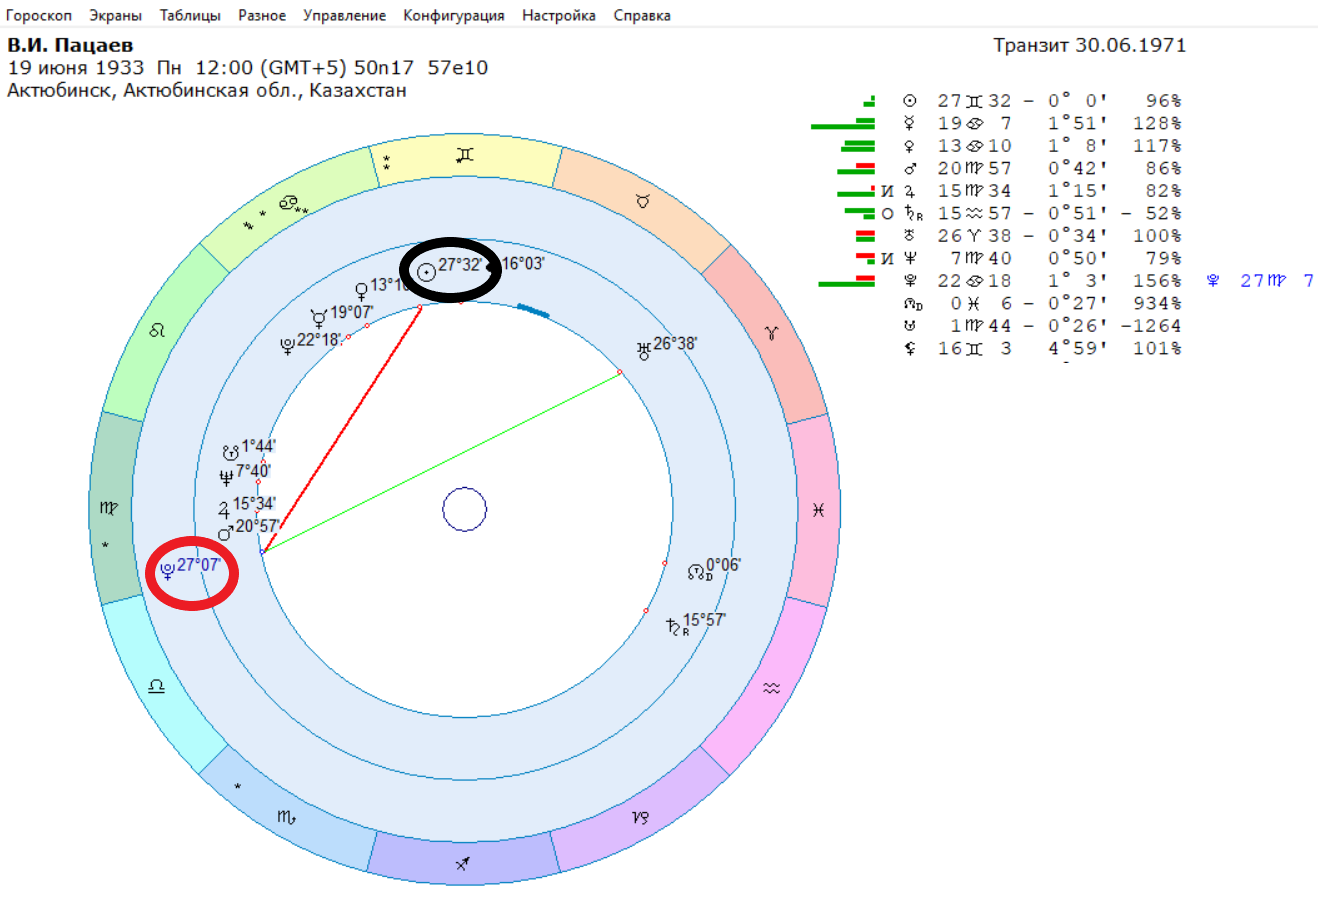Click the birth date line 19 июня 1933
The width and height of the screenshot is (1318, 904).
point(247,68)
